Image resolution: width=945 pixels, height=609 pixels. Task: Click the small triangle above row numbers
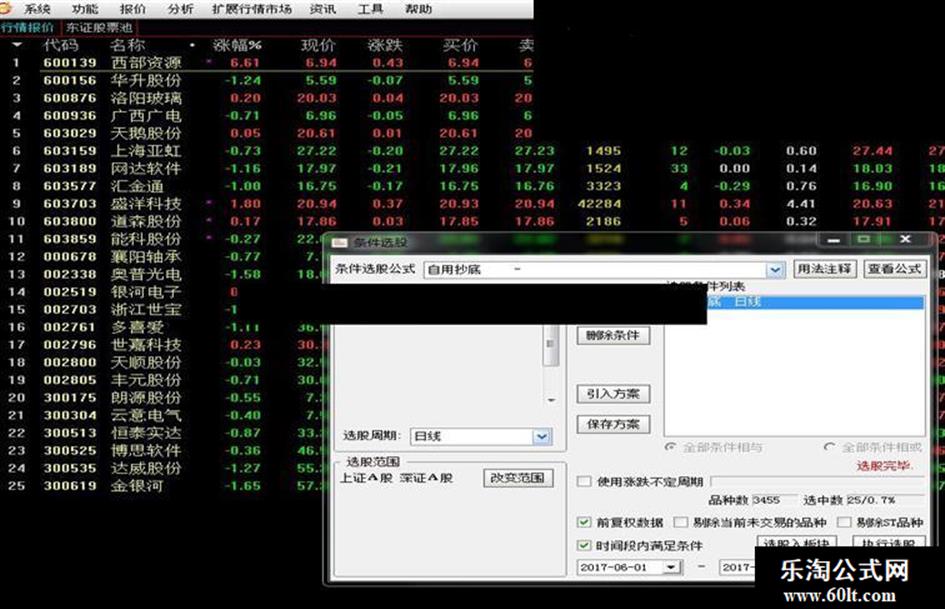(17, 45)
